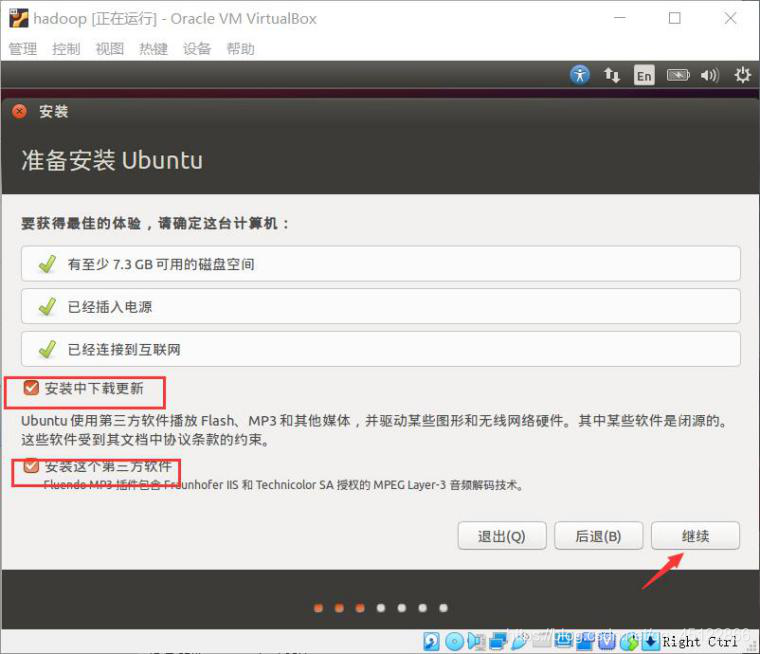This screenshot has height=654, width=760.
Task: Open the 视图 menu
Action: (x=110, y=48)
